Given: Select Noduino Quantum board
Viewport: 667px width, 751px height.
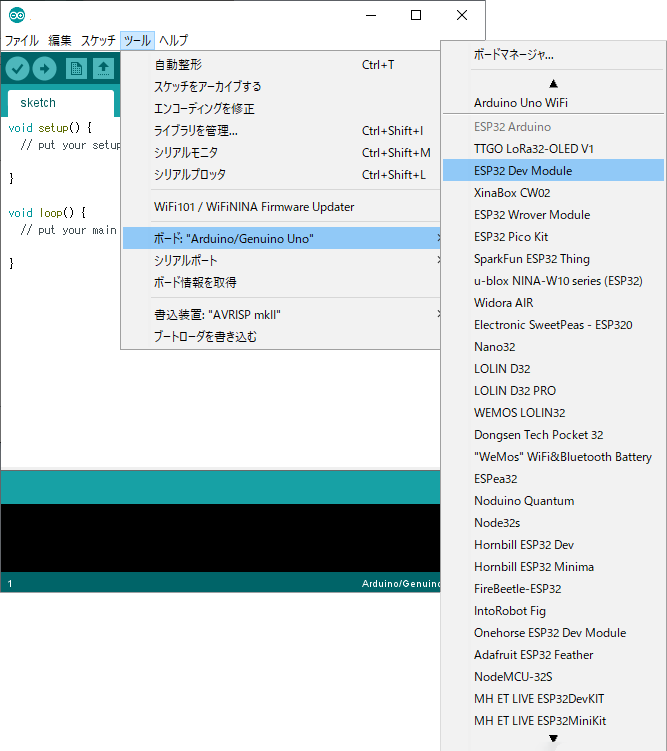Looking at the screenshot, I should [x=553, y=501].
